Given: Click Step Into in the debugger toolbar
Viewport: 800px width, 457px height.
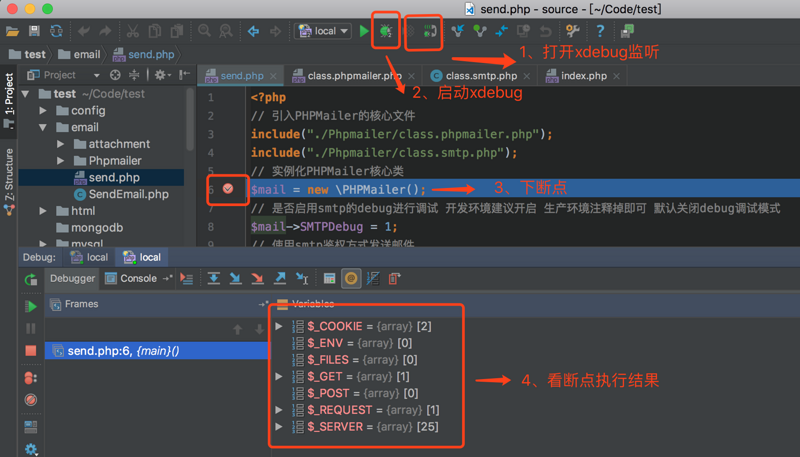Looking at the screenshot, I should (234, 279).
